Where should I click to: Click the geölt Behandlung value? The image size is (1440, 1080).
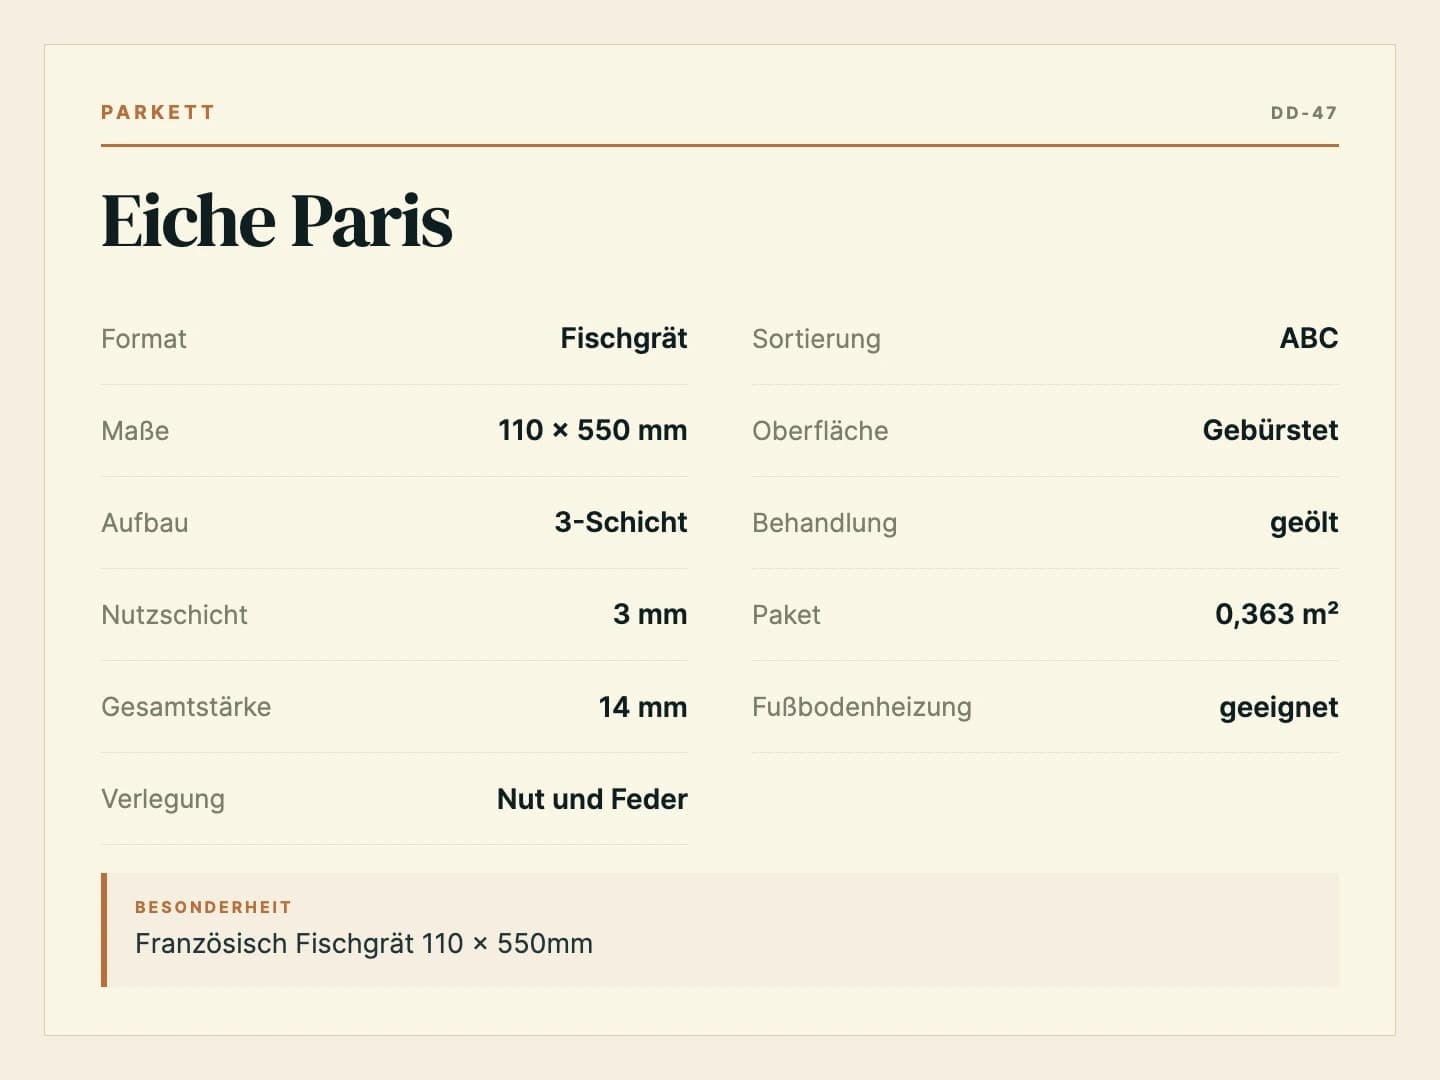pos(1304,523)
